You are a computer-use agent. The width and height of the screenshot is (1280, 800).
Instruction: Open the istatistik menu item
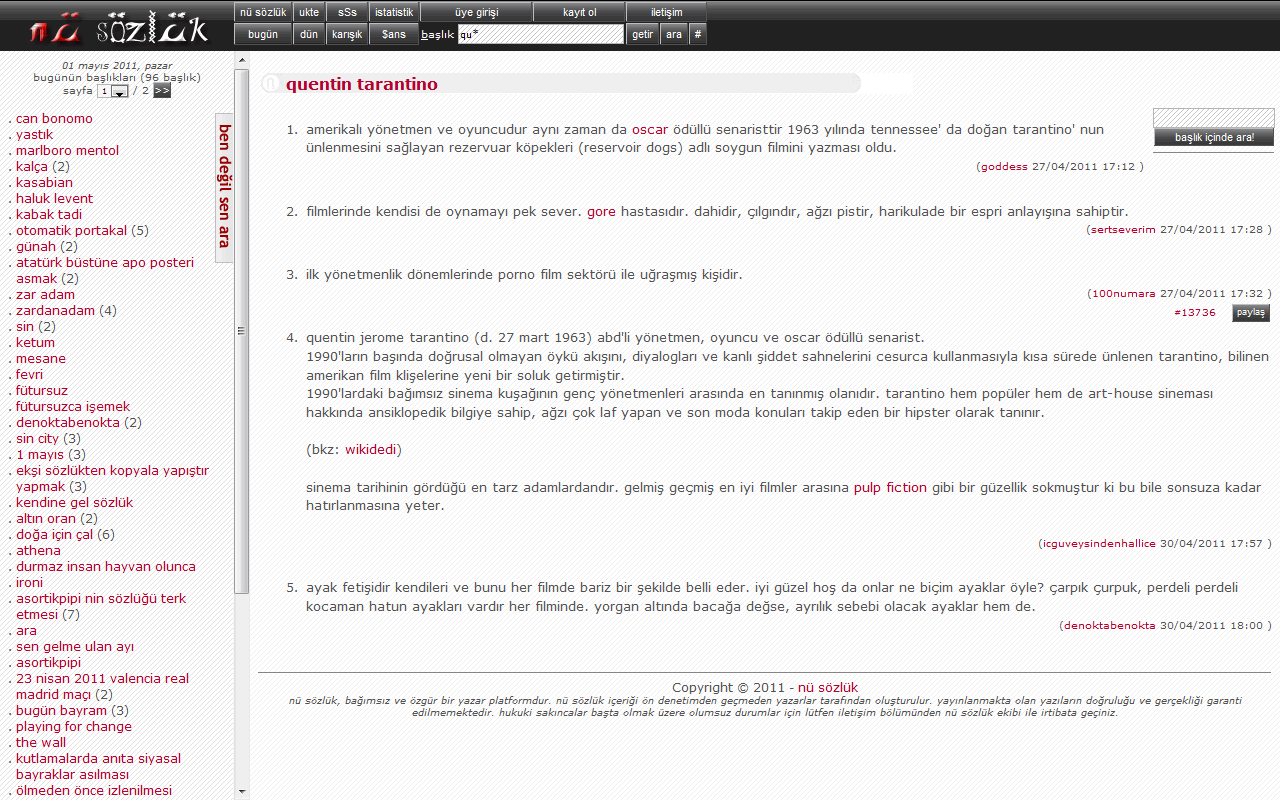[x=394, y=12]
